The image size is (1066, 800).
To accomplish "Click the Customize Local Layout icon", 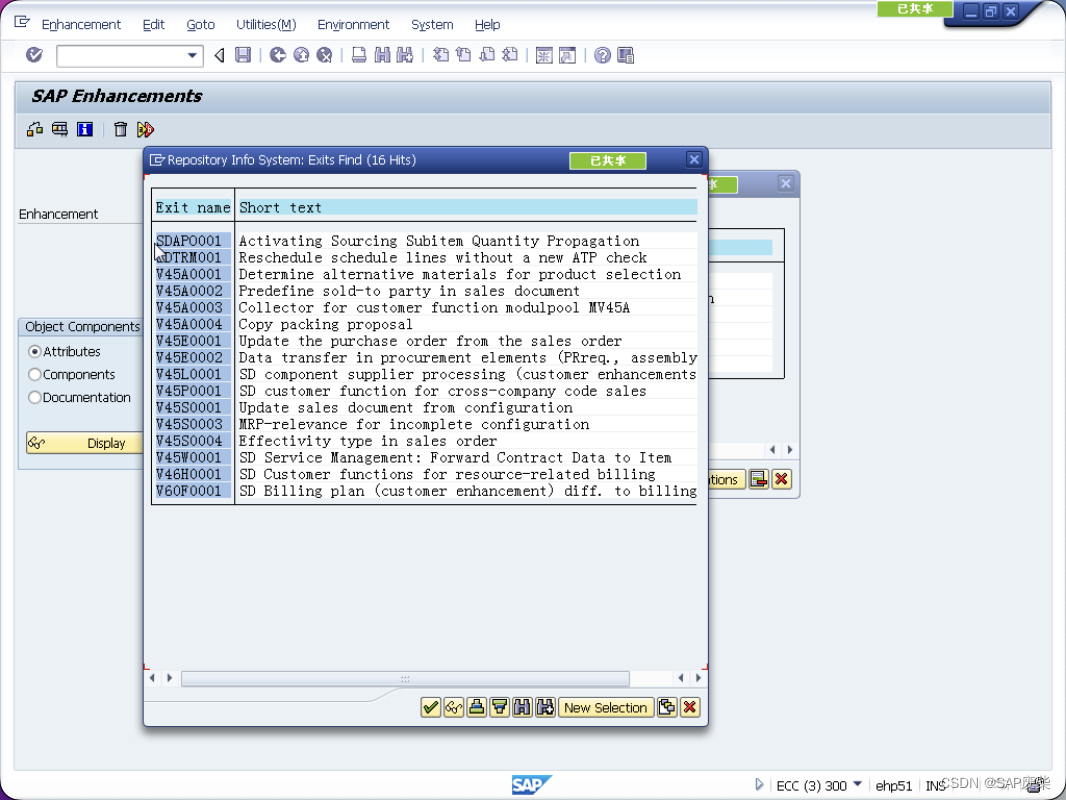I will pyautogui.click(x=625, y=55).
